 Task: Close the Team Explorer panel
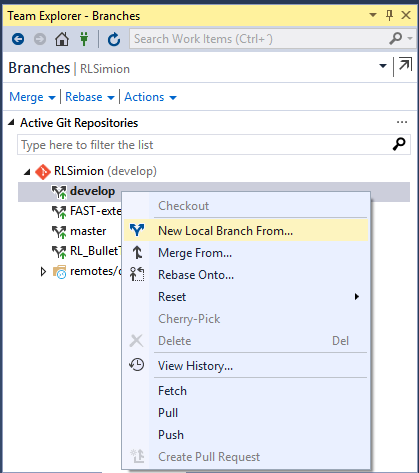(406, 15)
